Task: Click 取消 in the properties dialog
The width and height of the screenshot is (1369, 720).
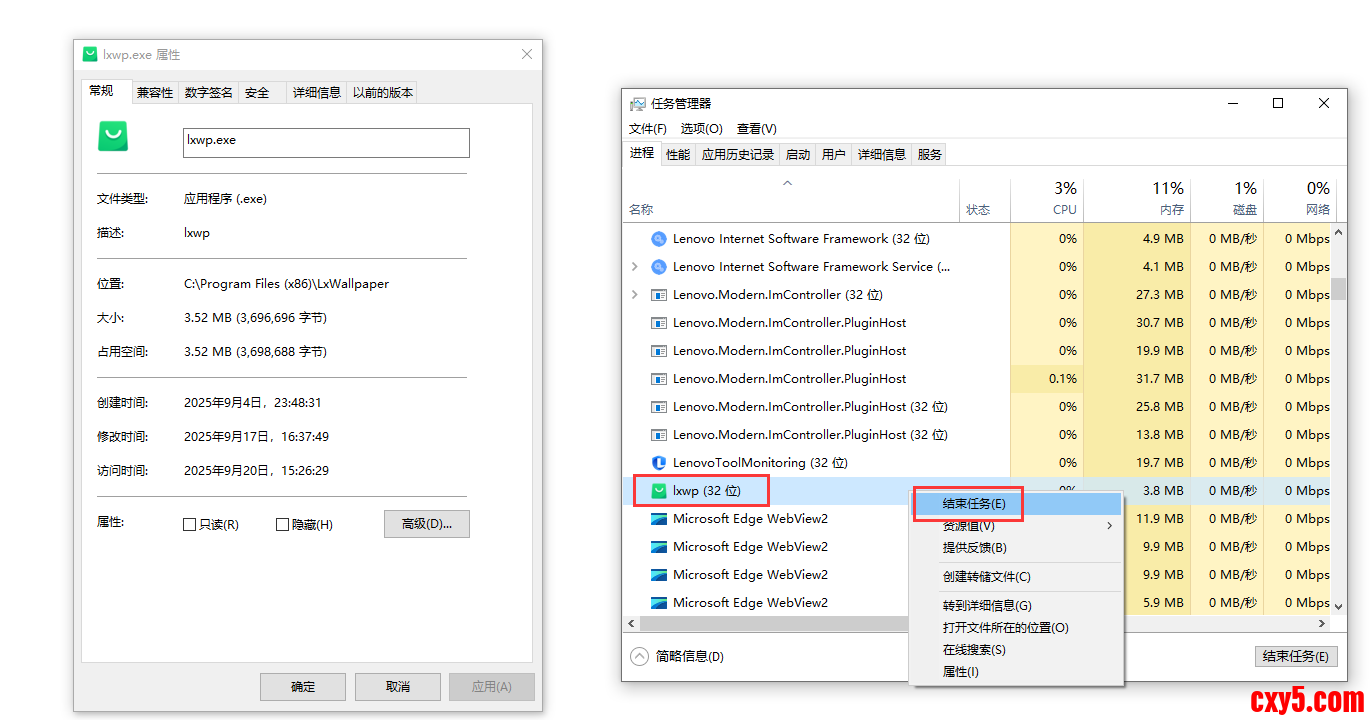Action: 398,687
